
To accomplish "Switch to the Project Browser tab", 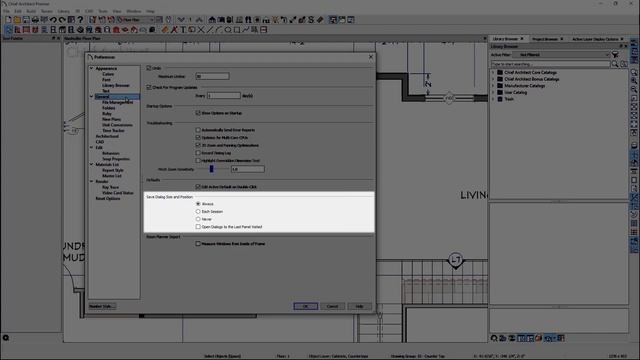I will click(545, 39).
